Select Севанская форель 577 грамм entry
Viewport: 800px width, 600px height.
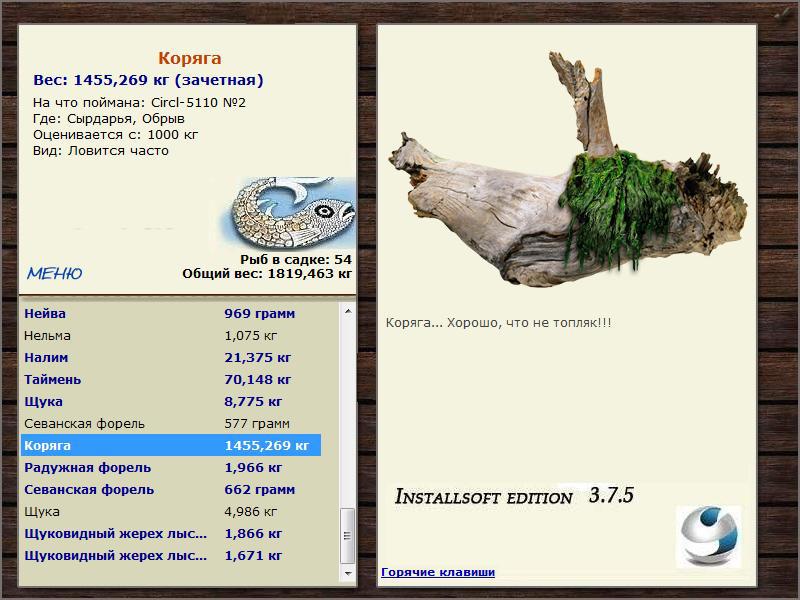(x=171, y=423)
